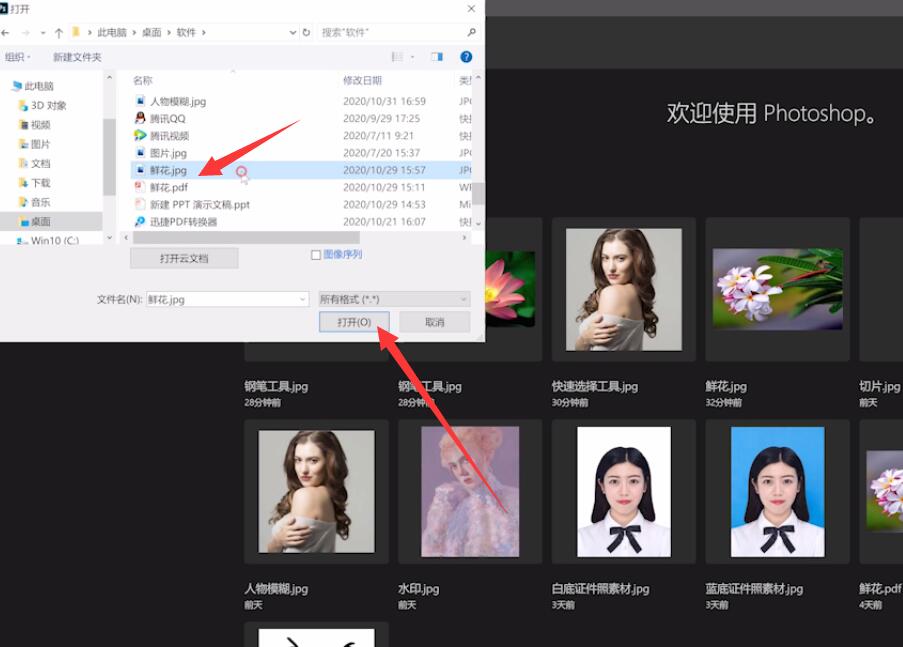The image size is (903, 647).
Task: Change the view layout icon
Action: point(397,56)
